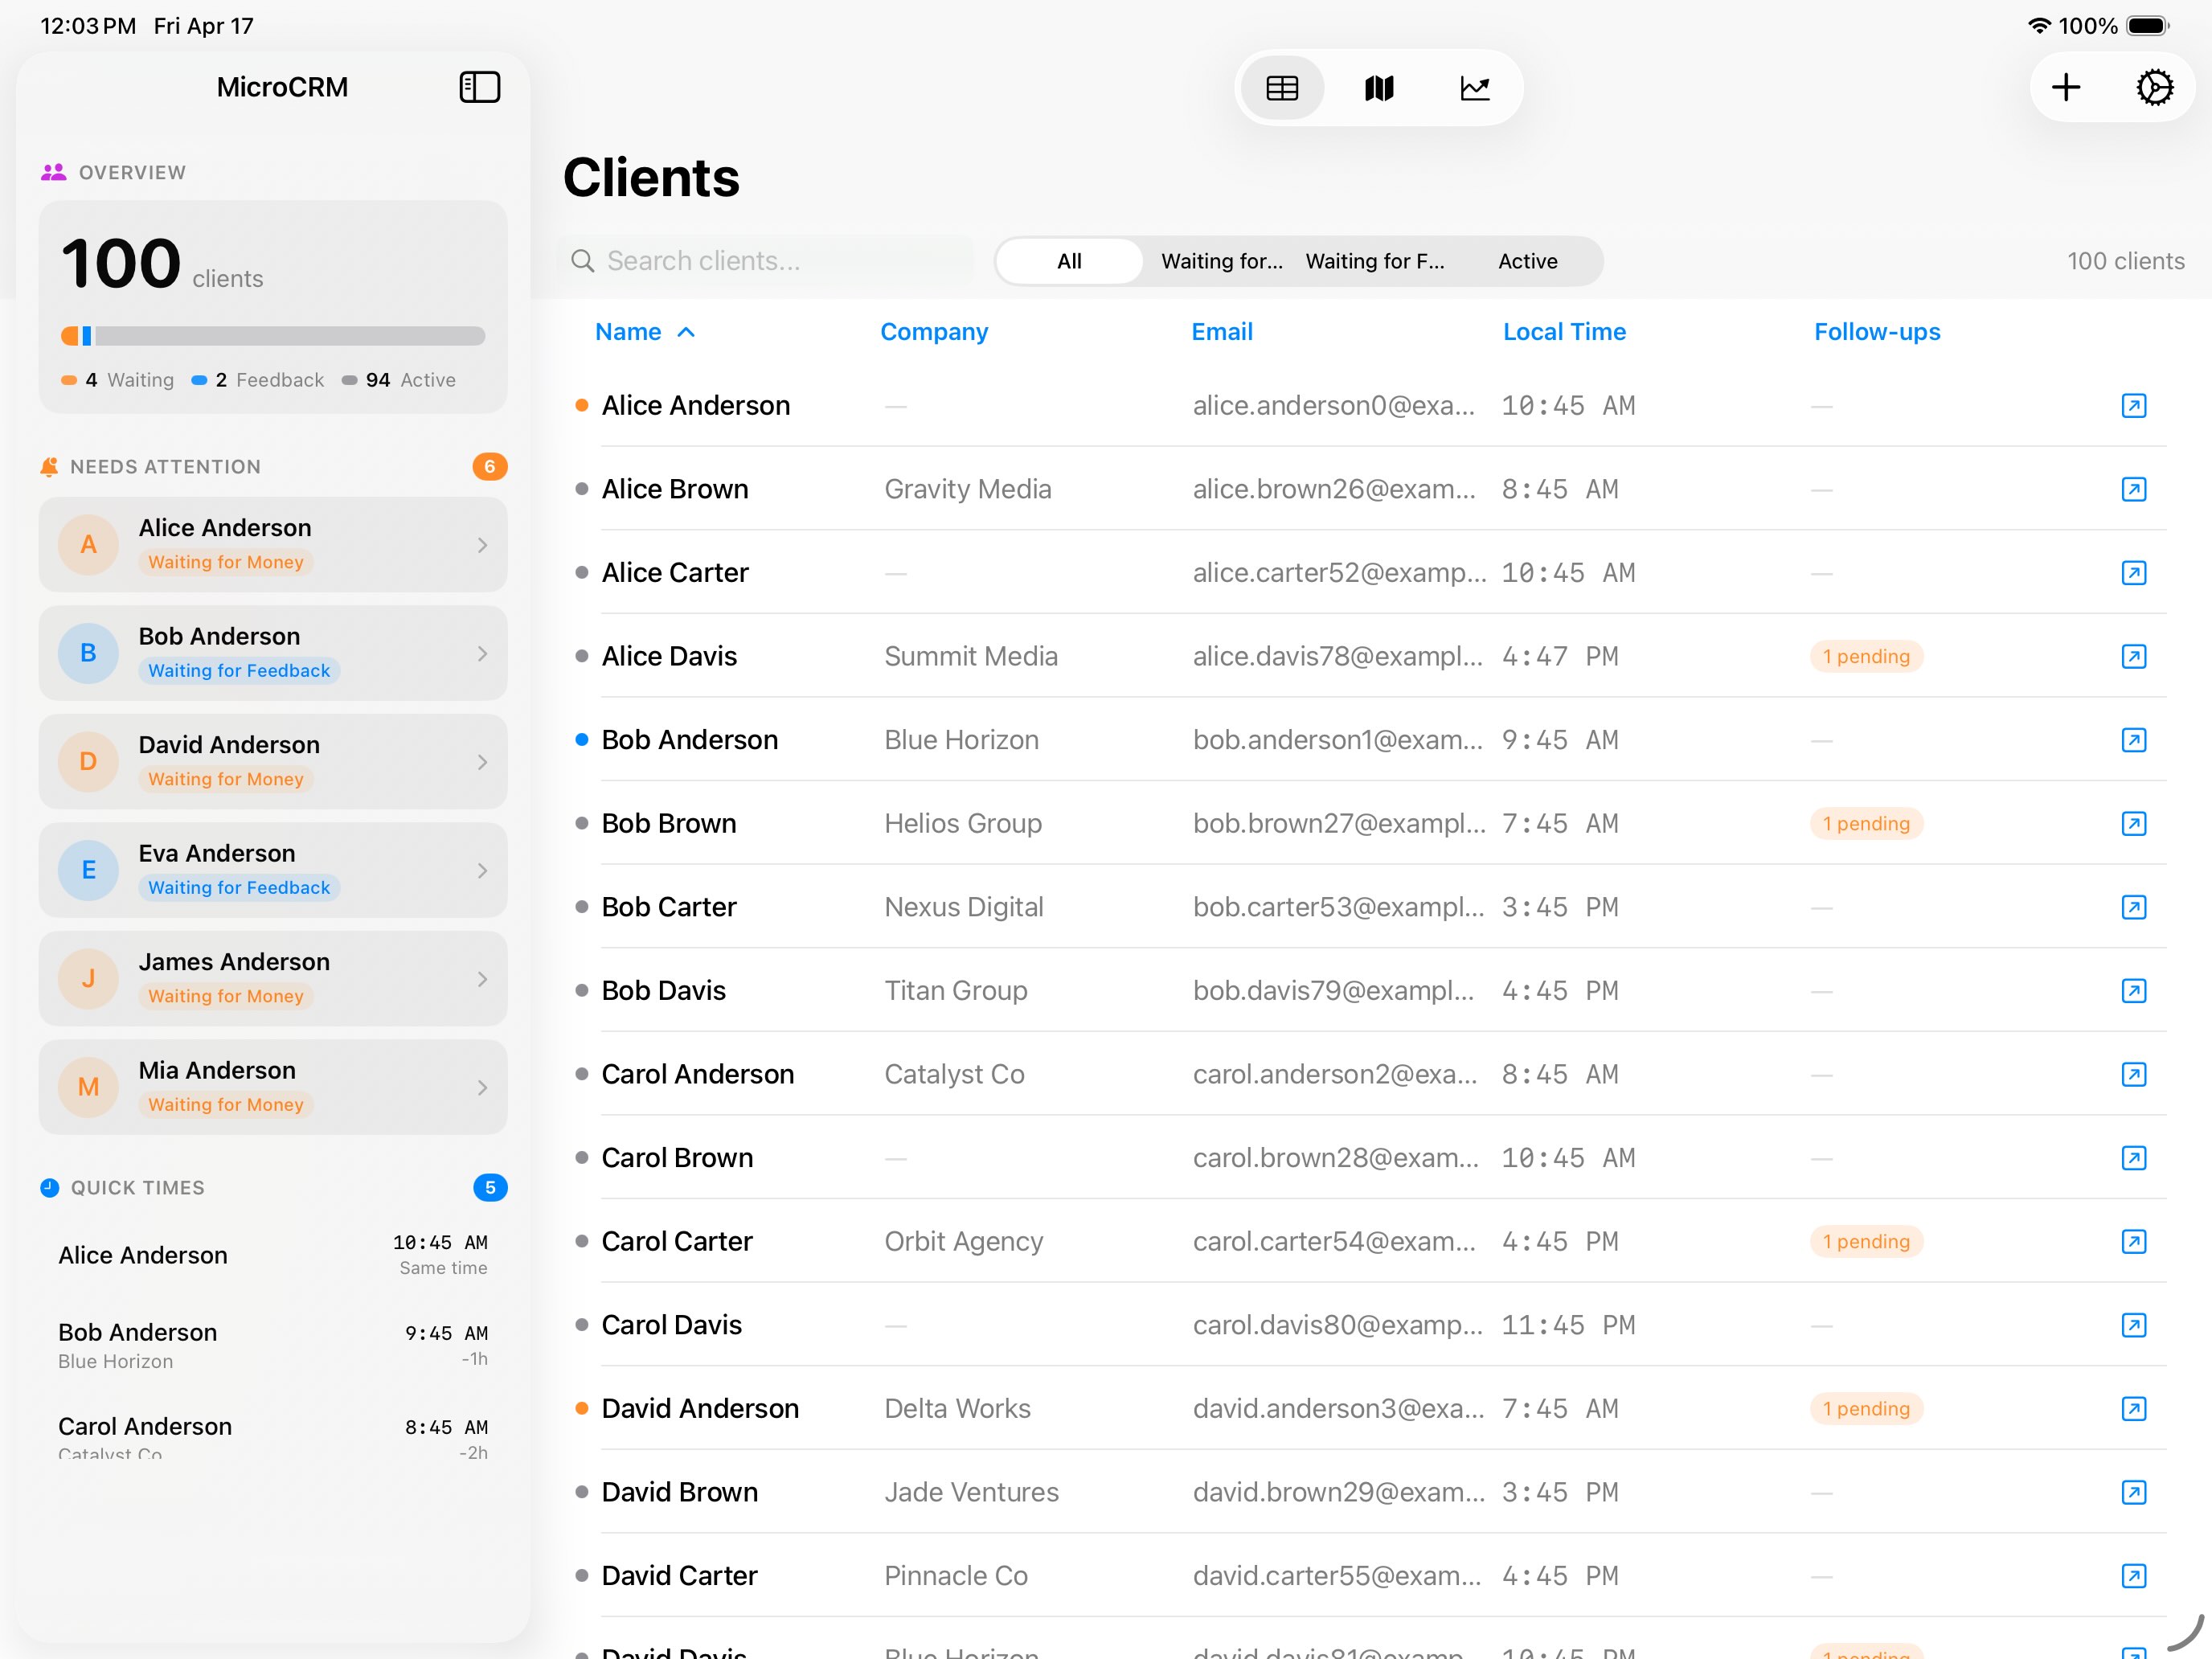Select the All filter tab
Screen dimensions: 2212x1659
click(1069, 261)
